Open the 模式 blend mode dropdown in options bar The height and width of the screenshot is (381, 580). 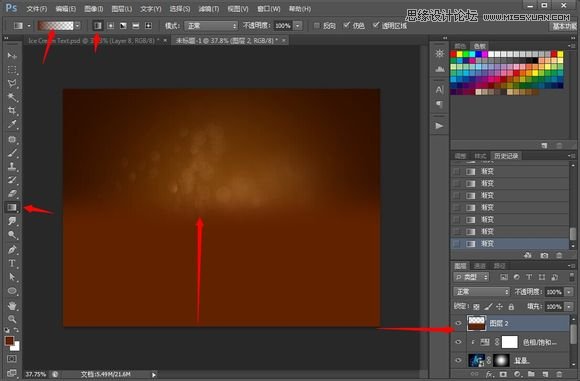coord(211,26)
